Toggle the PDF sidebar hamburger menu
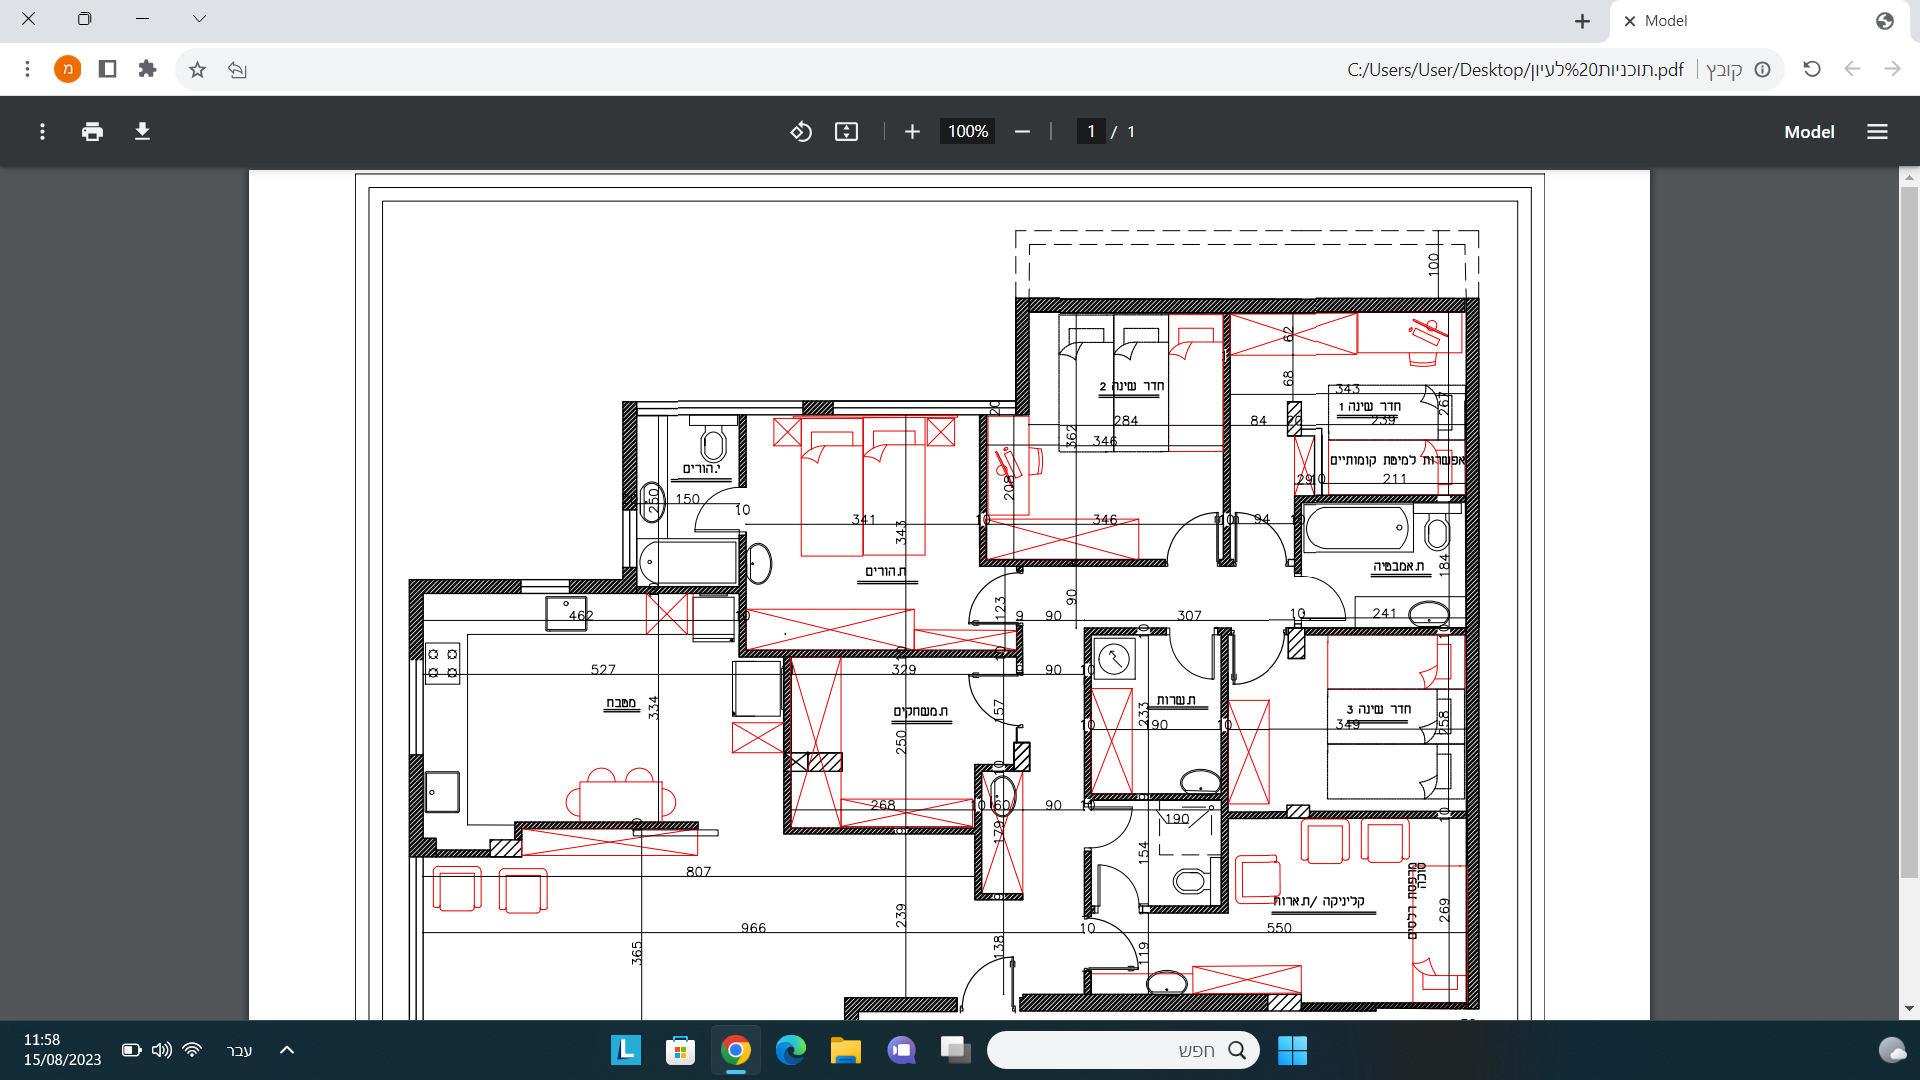1920x1080 pixels. (x=1877, y=132)
